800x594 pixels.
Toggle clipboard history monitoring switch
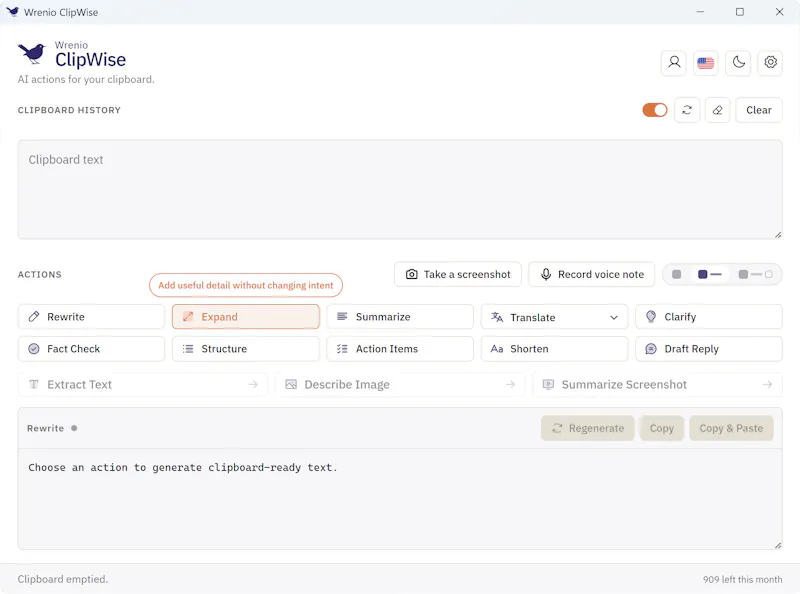pos(655,110)
